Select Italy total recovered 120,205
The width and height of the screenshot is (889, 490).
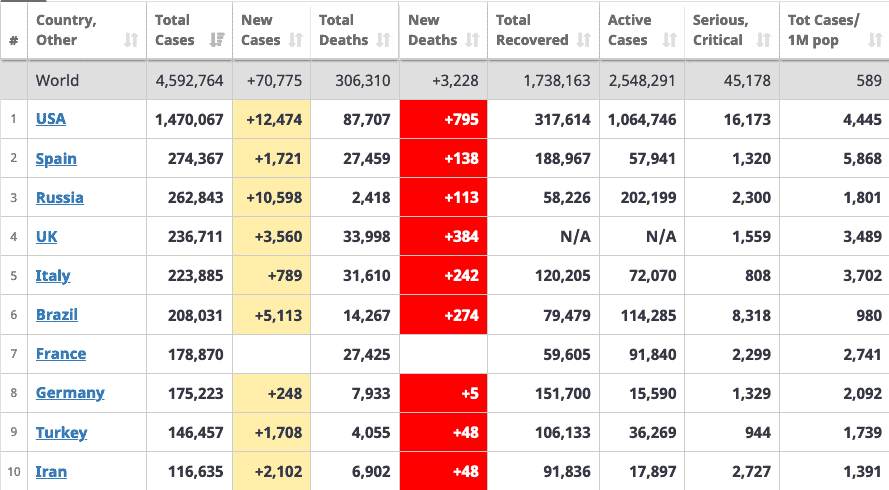point(563,276)
